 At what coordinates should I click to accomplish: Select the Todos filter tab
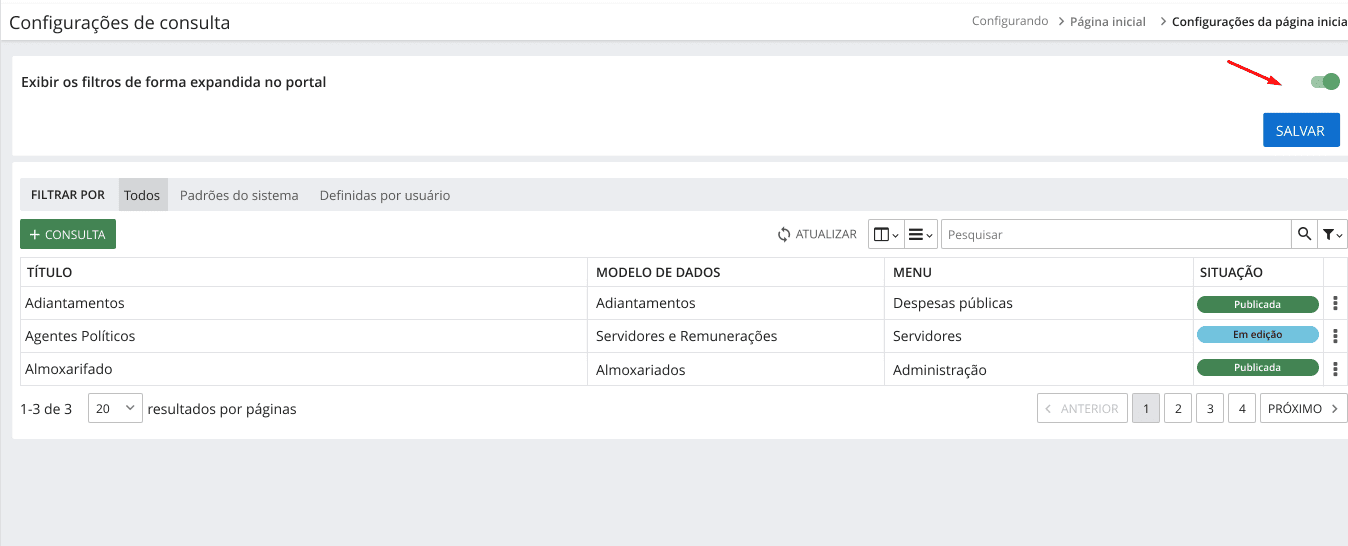point(142,195)
